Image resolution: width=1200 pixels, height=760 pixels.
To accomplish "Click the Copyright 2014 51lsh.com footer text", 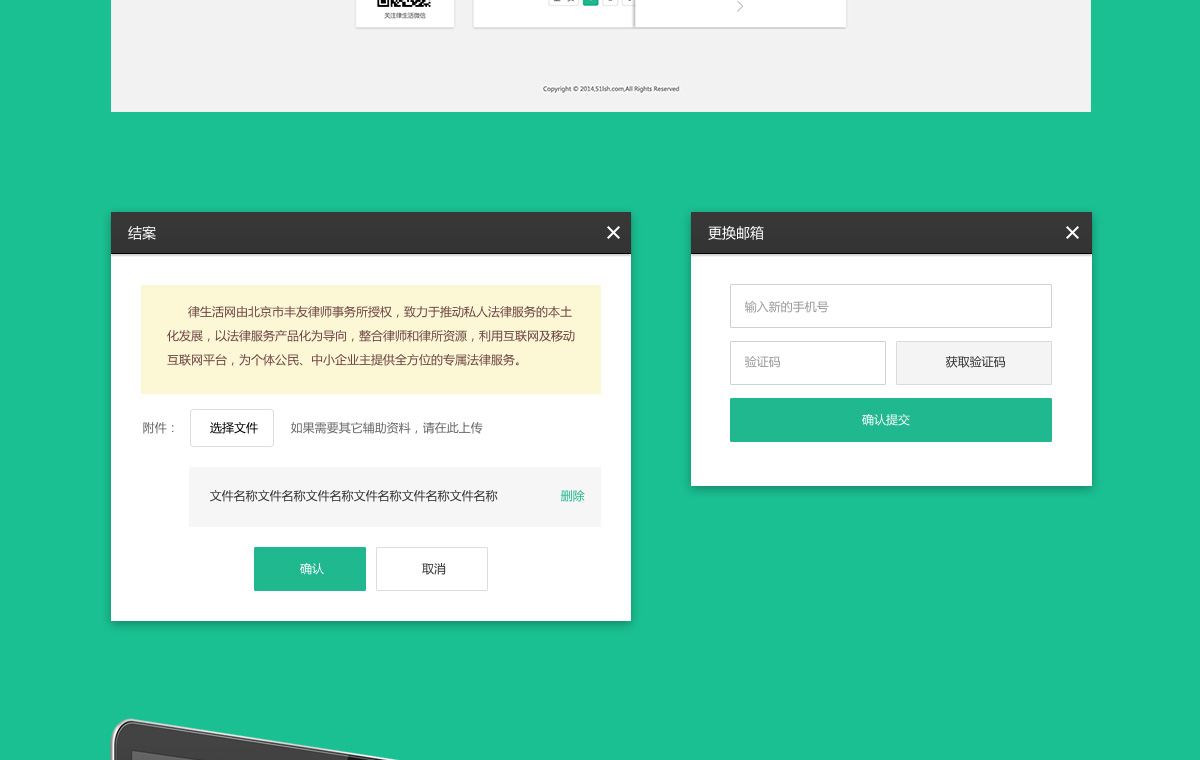I will click(x=611, y=89).
